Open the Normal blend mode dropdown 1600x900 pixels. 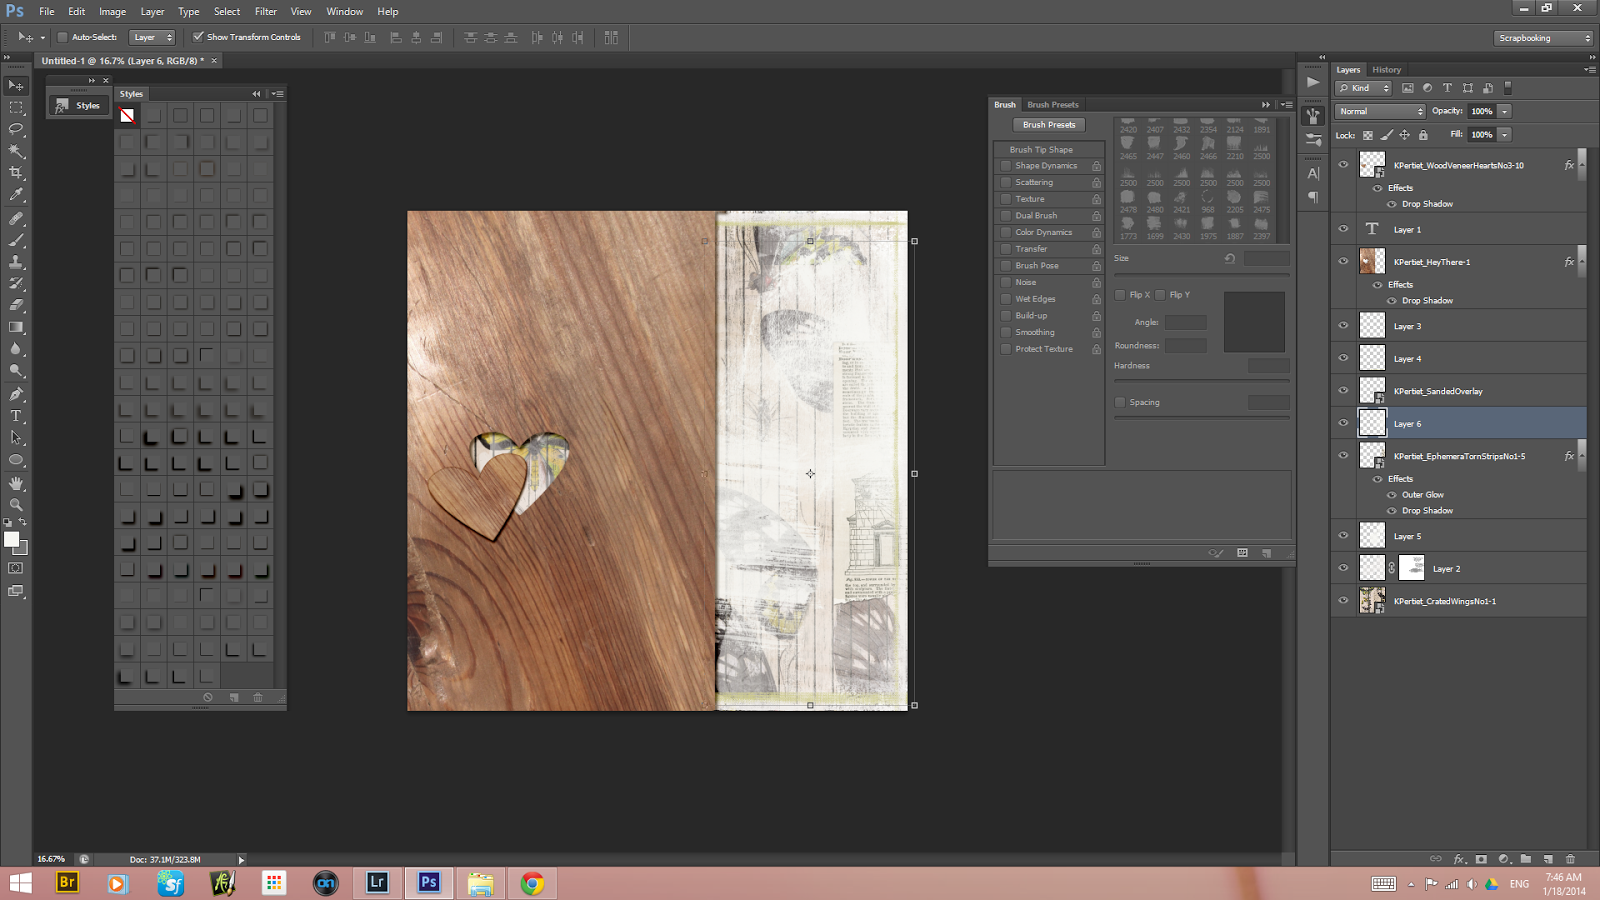tap(1381, 111)
